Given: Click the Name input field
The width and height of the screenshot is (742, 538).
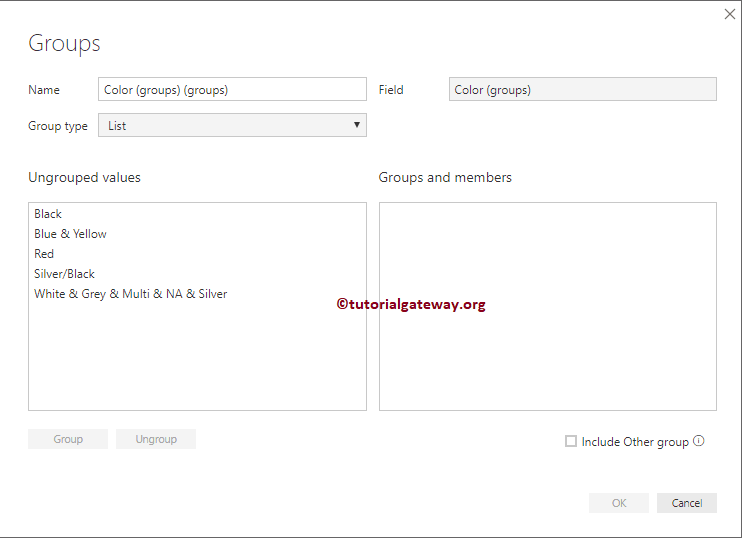Looking at the screenshot, I should pyautogui.click(x=232, y=89).
